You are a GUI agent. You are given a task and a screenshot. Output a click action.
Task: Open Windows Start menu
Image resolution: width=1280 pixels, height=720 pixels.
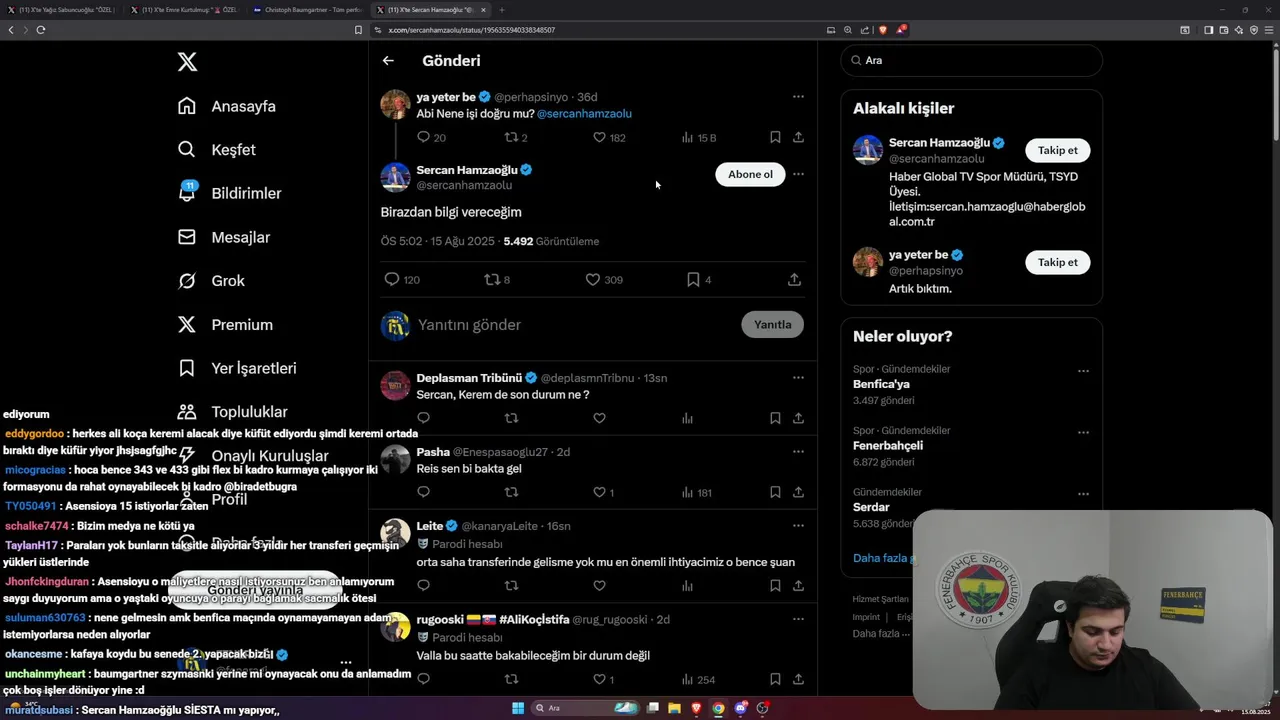click(518, 708)
